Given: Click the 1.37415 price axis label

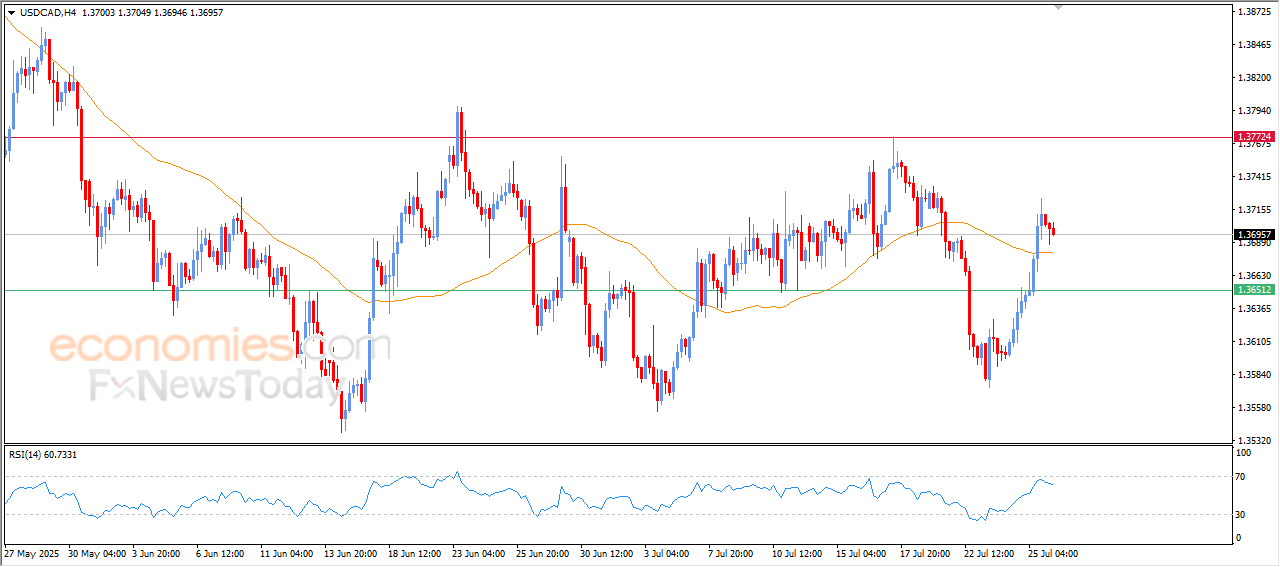Looking at the screenshot, I should click(x=1254, y=176).
